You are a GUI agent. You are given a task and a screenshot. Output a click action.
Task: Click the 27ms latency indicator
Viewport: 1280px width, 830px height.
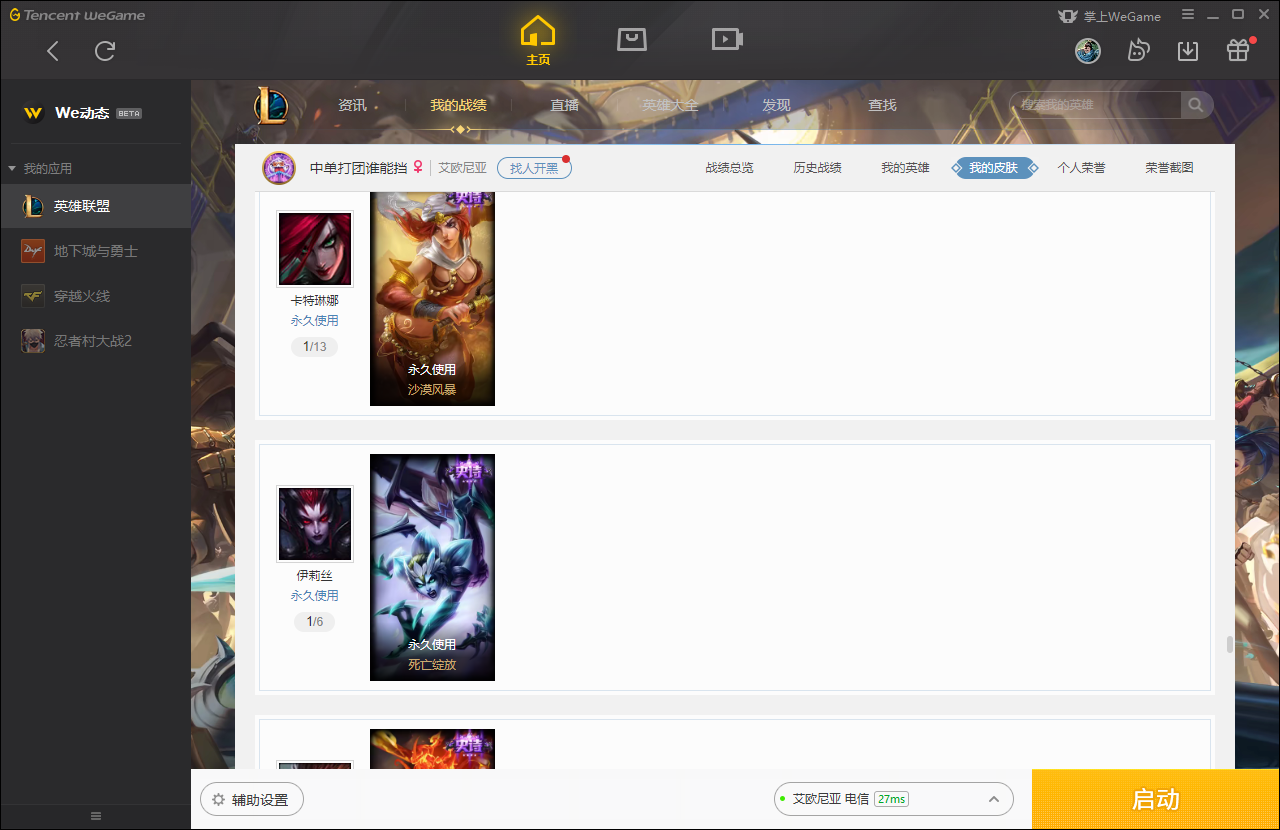click(891, 799)
